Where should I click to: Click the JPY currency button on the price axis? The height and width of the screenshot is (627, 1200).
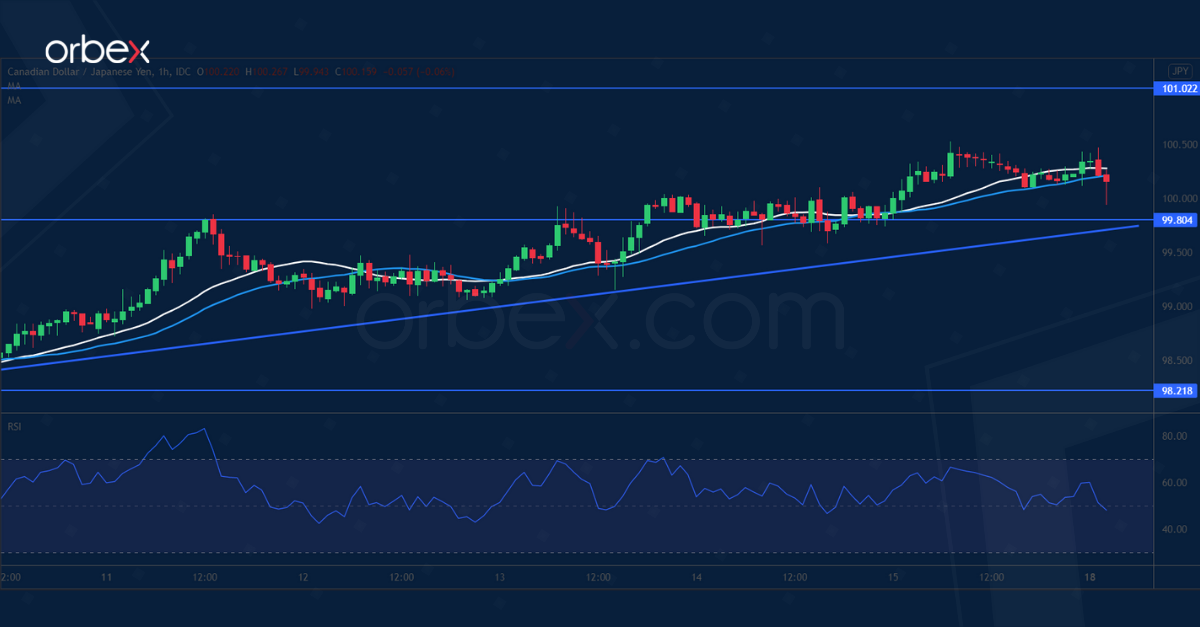click(1179, 71)
